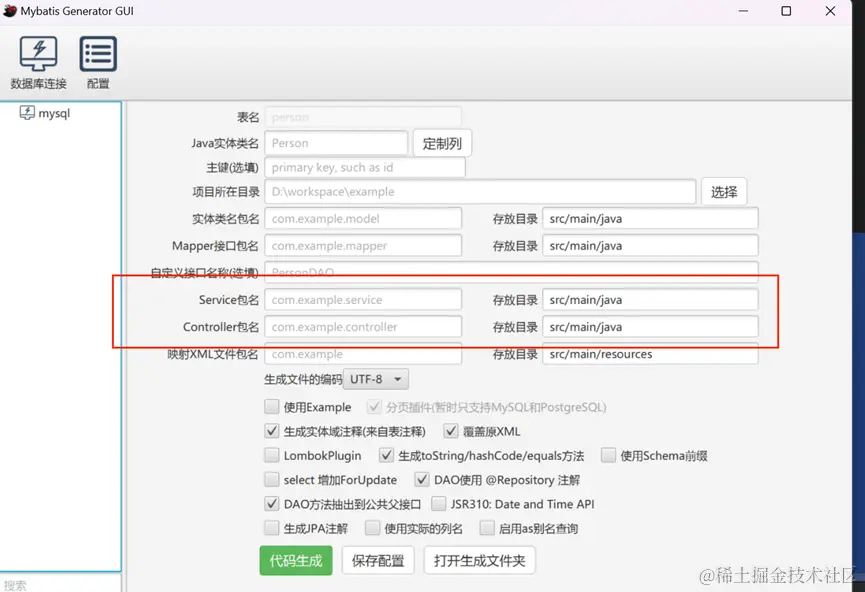
Task: Click the 映射XML文件包名 input field
Action: click(x=363, y=354)
